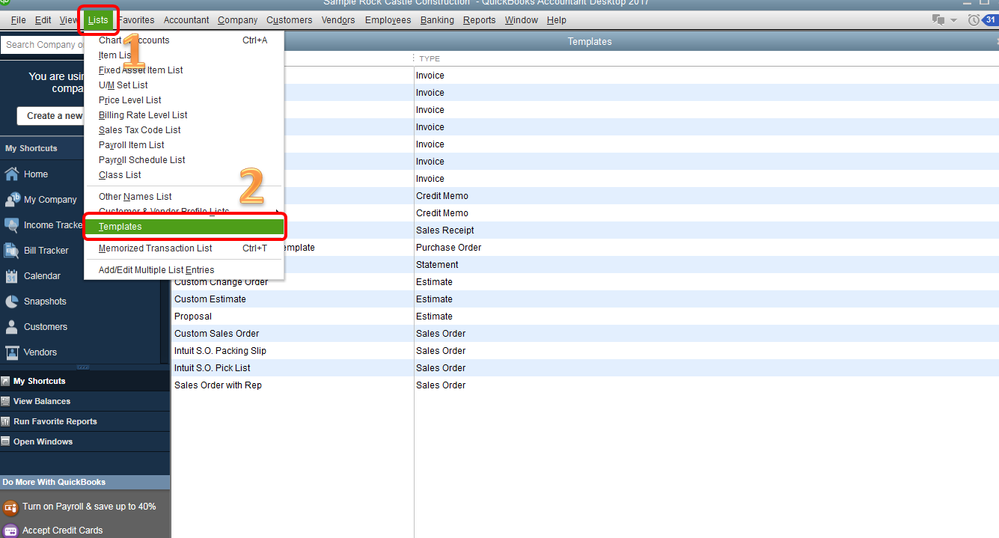Choose Payroll Schedule List

click(x=141, y=160)
